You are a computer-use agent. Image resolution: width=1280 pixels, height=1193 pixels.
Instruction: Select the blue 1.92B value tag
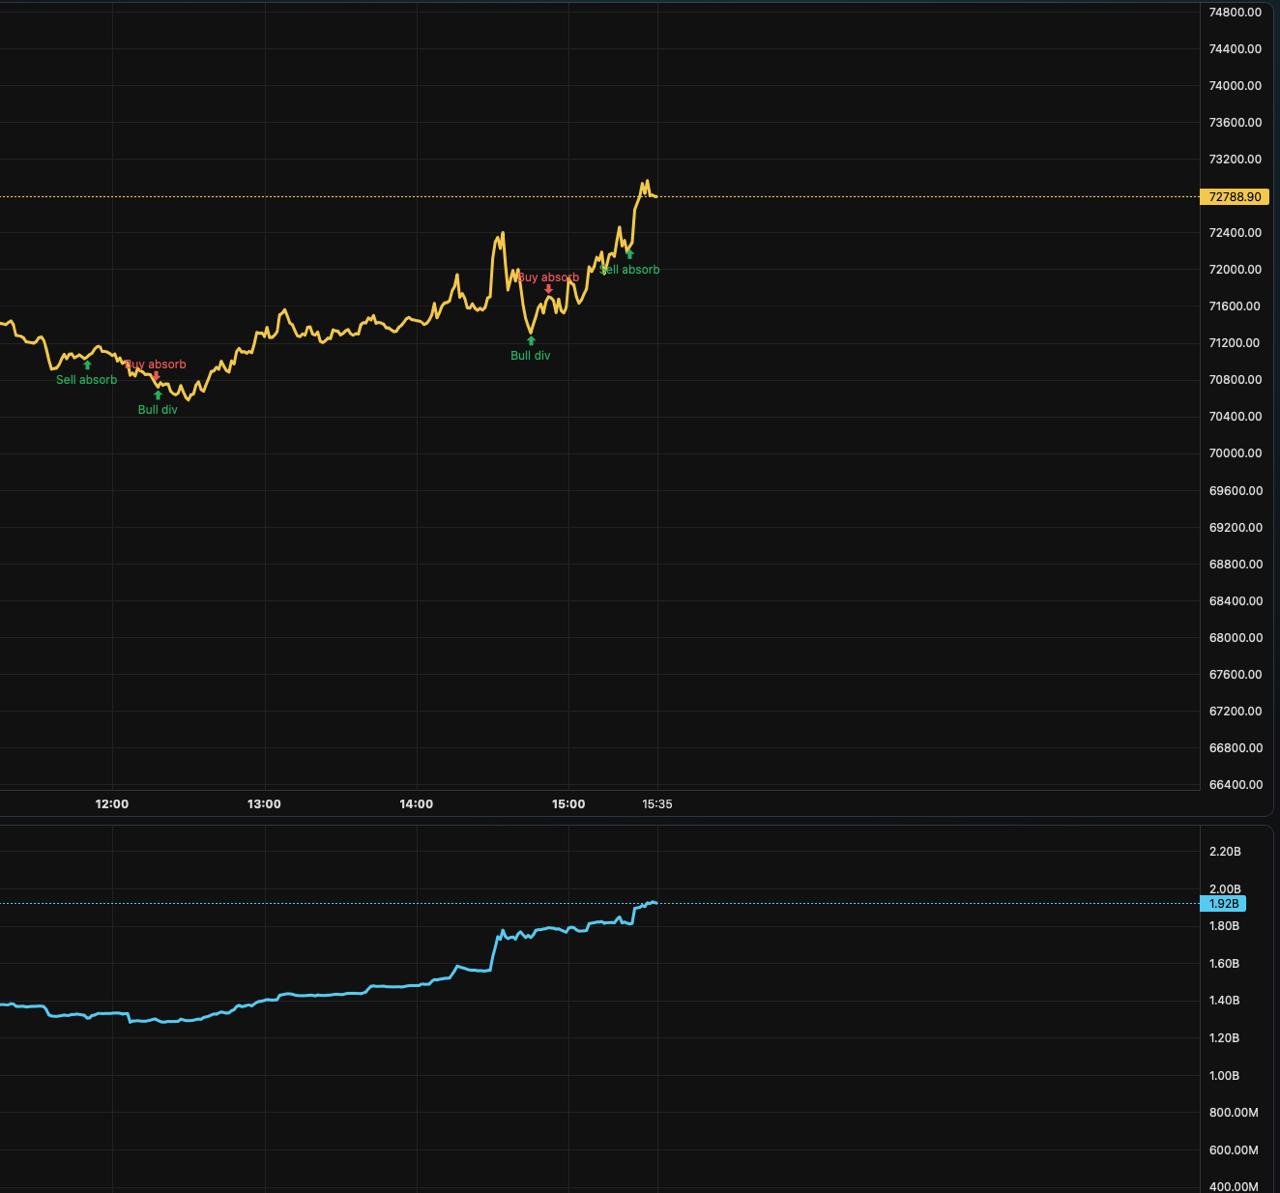[1224, 904]
